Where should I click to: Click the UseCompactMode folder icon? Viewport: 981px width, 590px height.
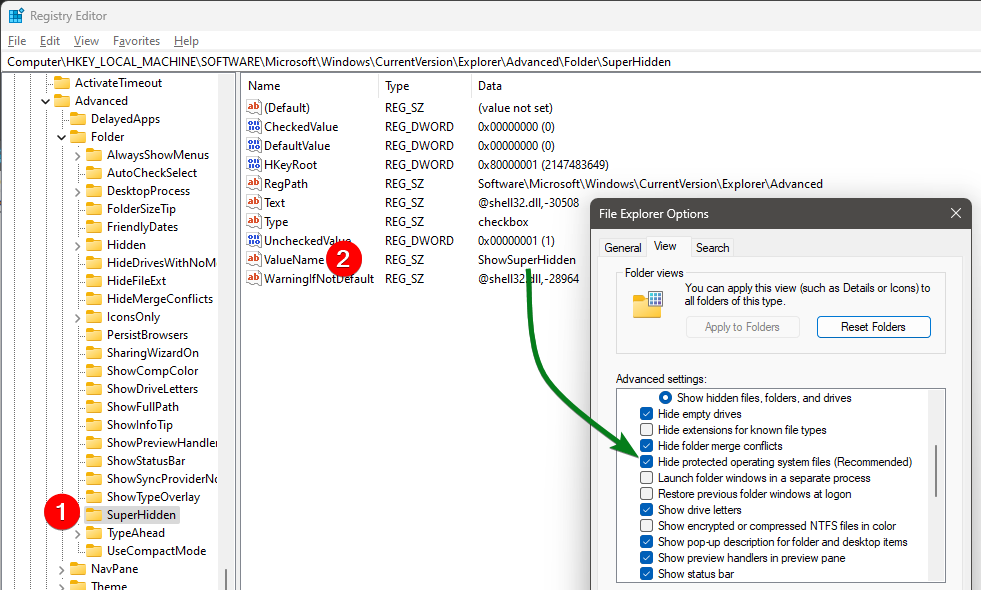94,551
